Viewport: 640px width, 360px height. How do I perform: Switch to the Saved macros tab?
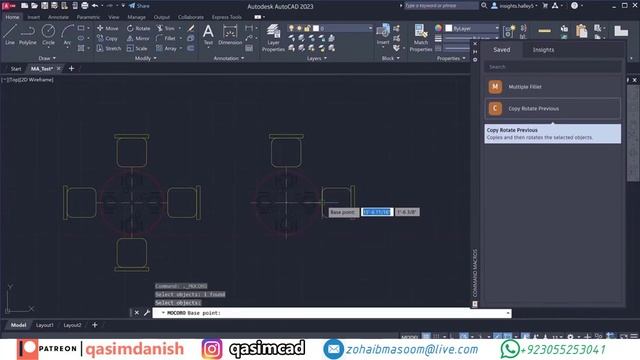point(502,50)
